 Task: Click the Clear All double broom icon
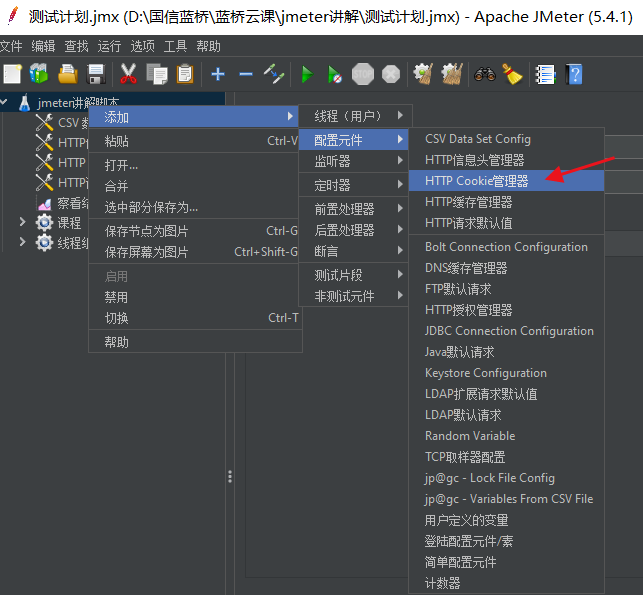click(452, 74)
